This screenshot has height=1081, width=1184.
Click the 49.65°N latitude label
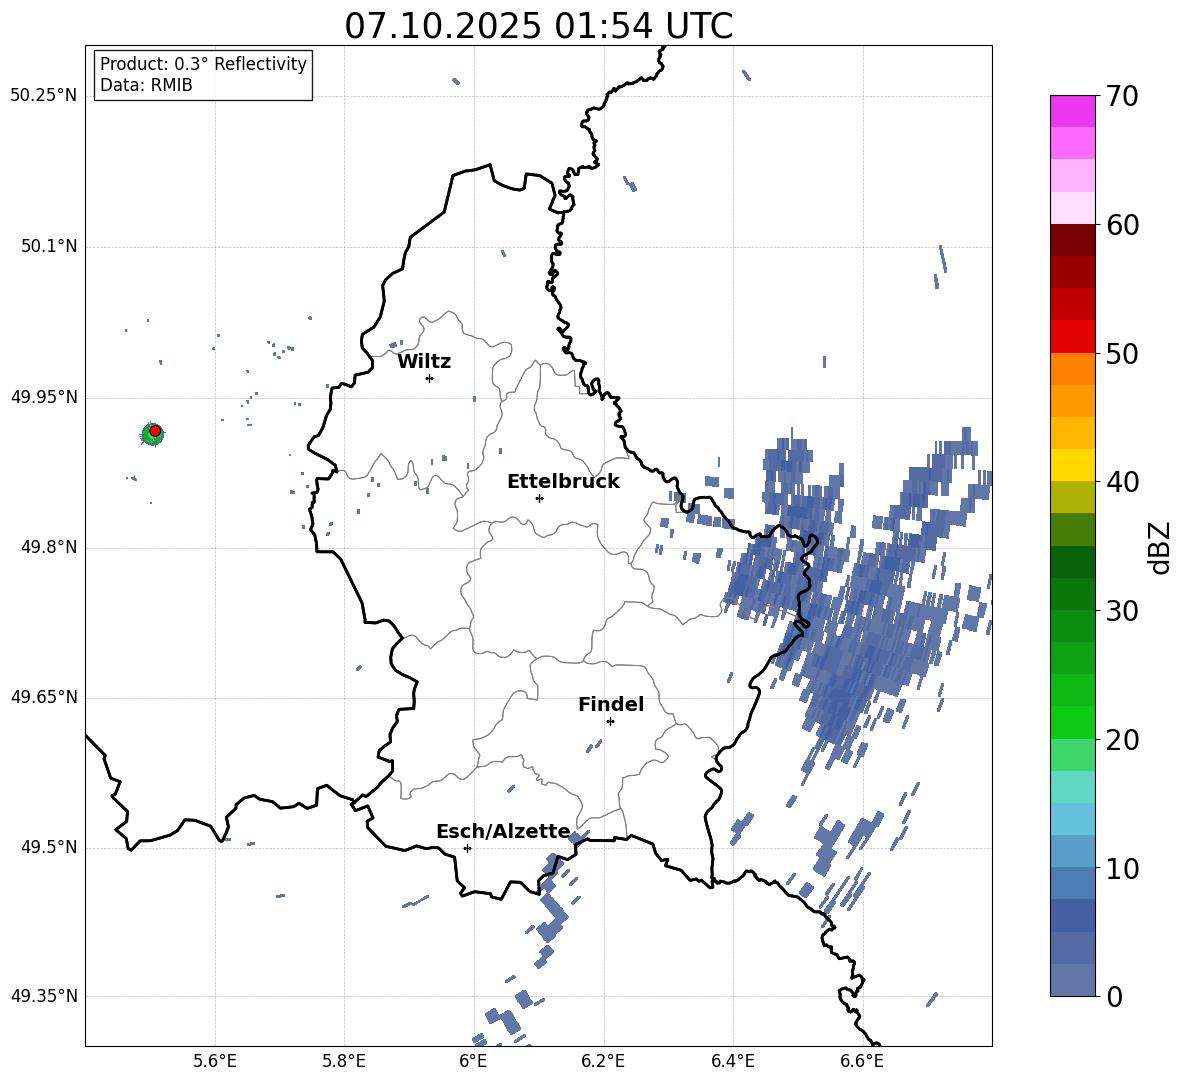44,697
